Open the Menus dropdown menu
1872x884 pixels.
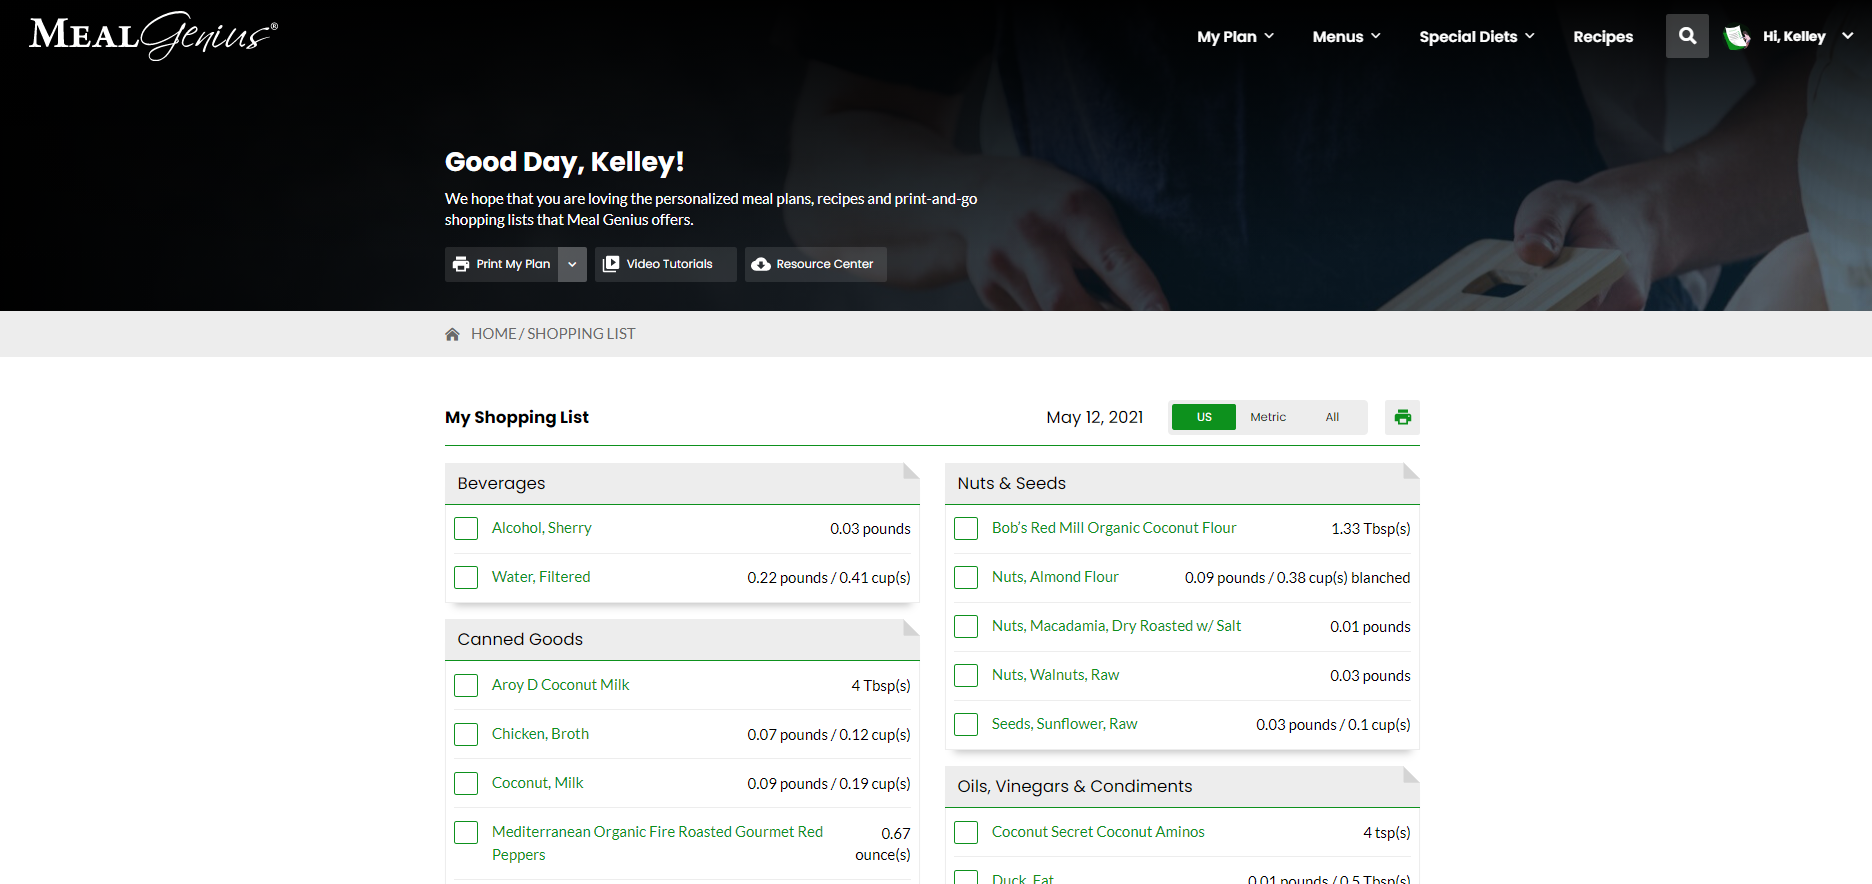[x=1347, y=37]
